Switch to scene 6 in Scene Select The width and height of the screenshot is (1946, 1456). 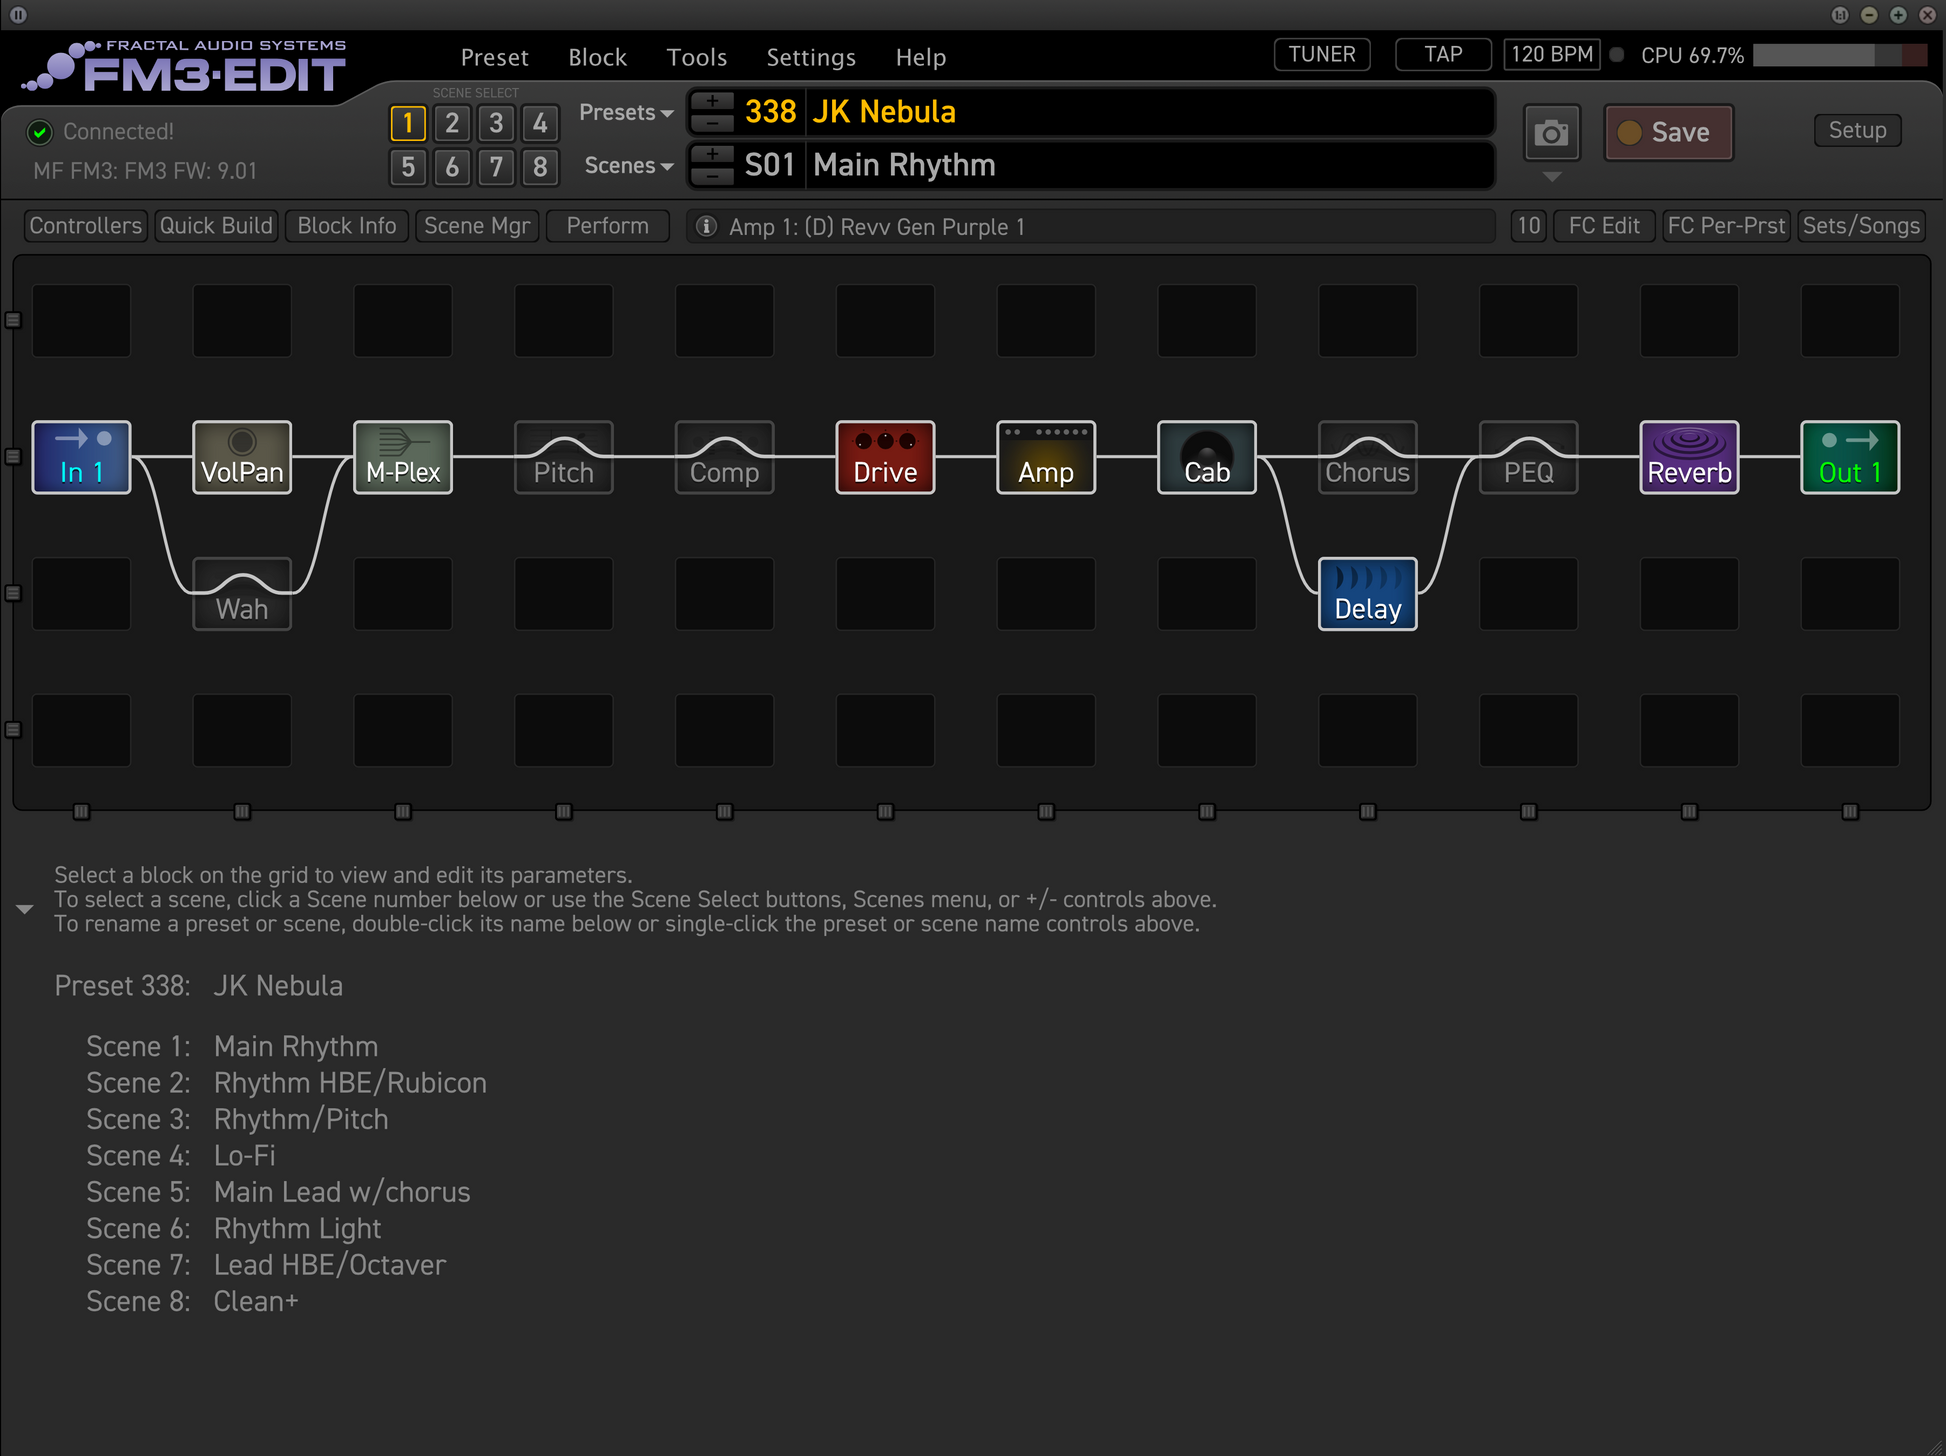pos(452,167)
